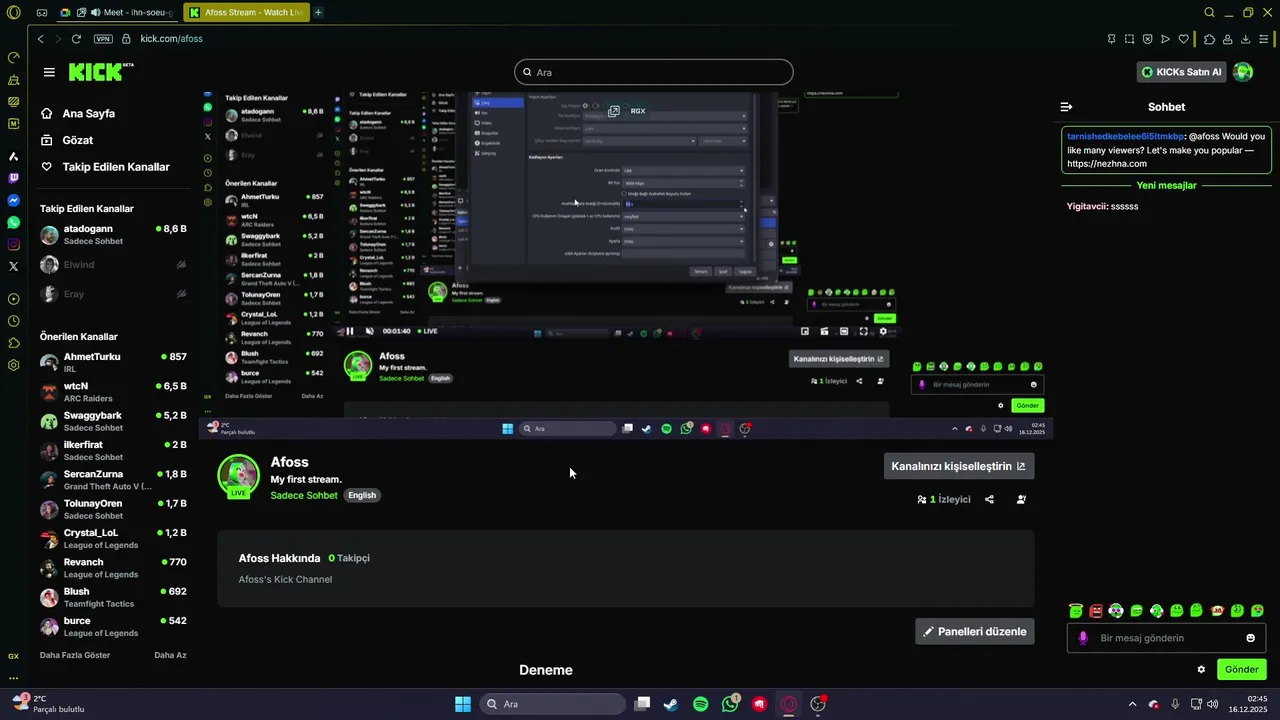Viewport: 1280px width, 720px height.
Task: Open the Elwind offline channel
Action: pyautogui.click(x=113, y=265)
